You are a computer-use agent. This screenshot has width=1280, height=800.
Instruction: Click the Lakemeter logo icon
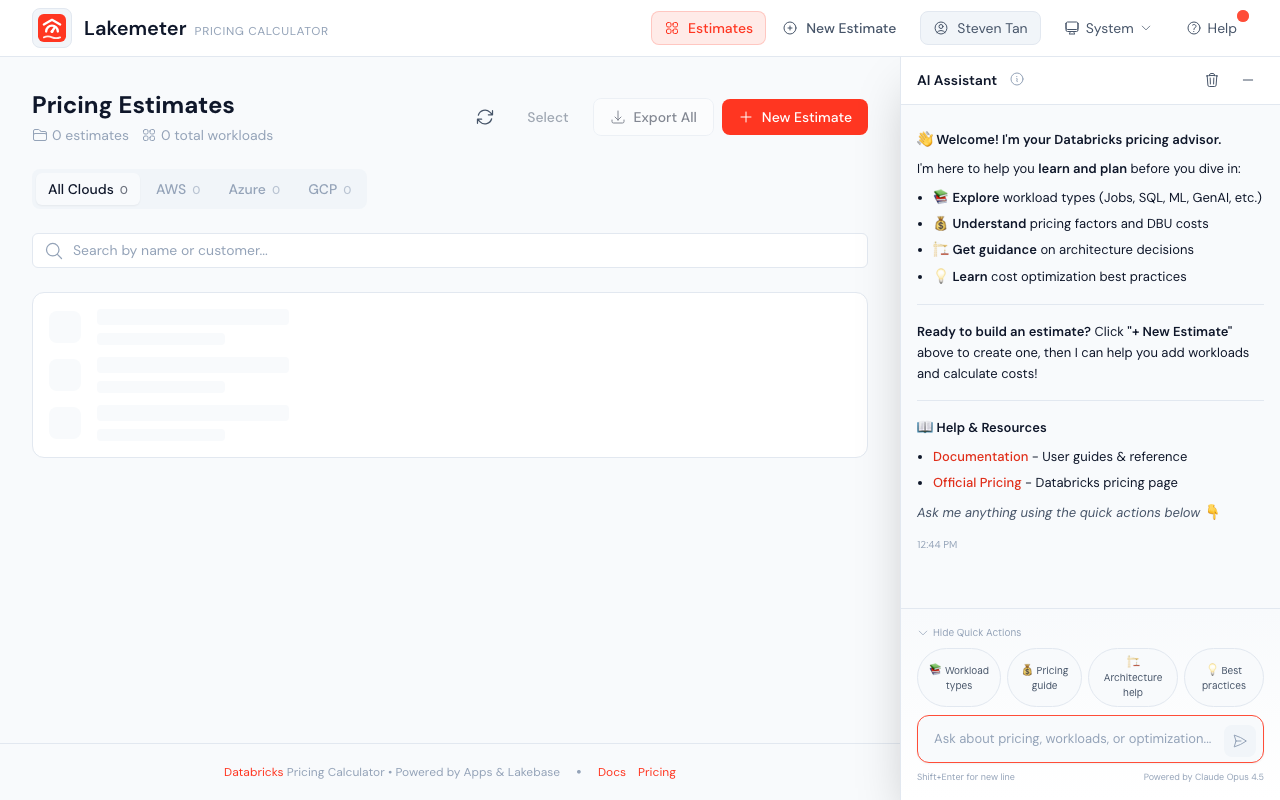pos(52,28)
